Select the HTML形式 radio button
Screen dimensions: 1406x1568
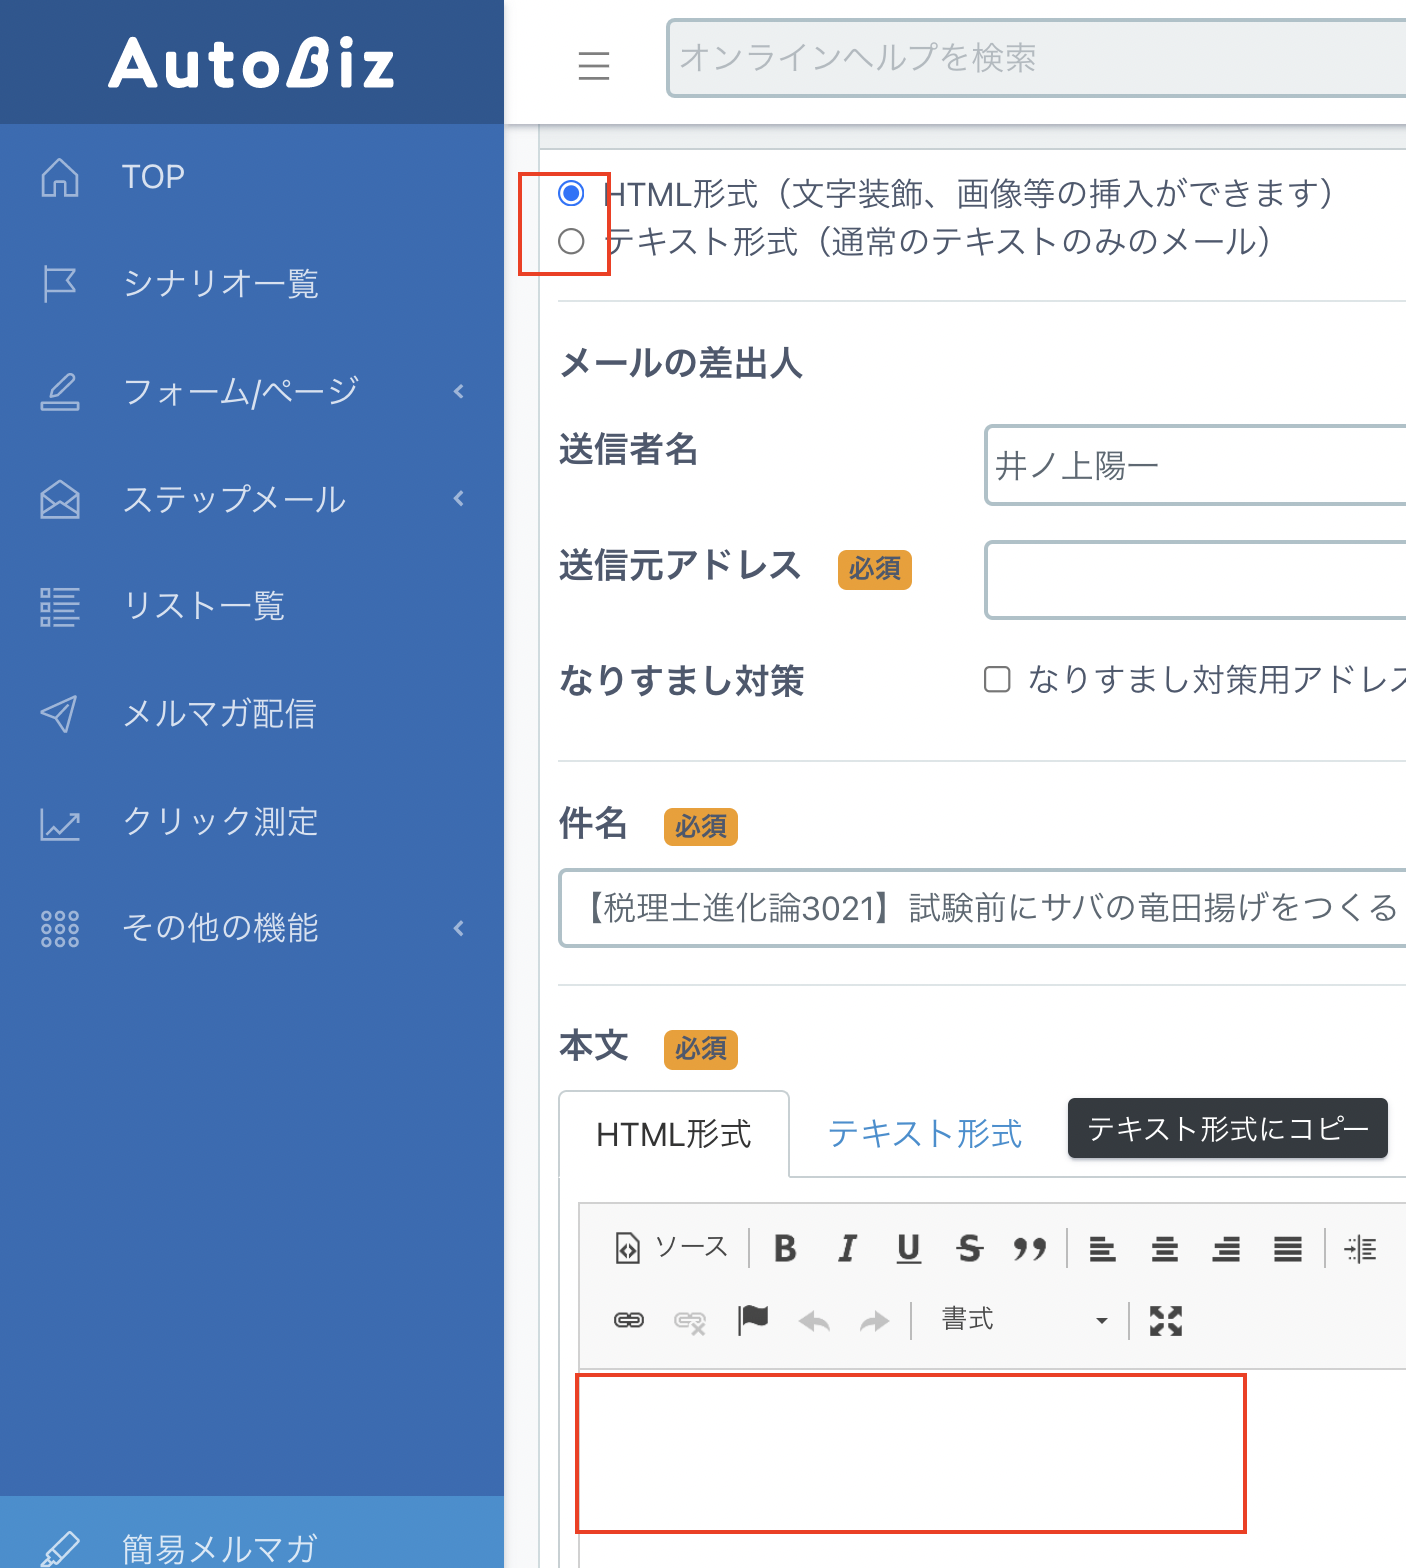click(x=571, y=193)
